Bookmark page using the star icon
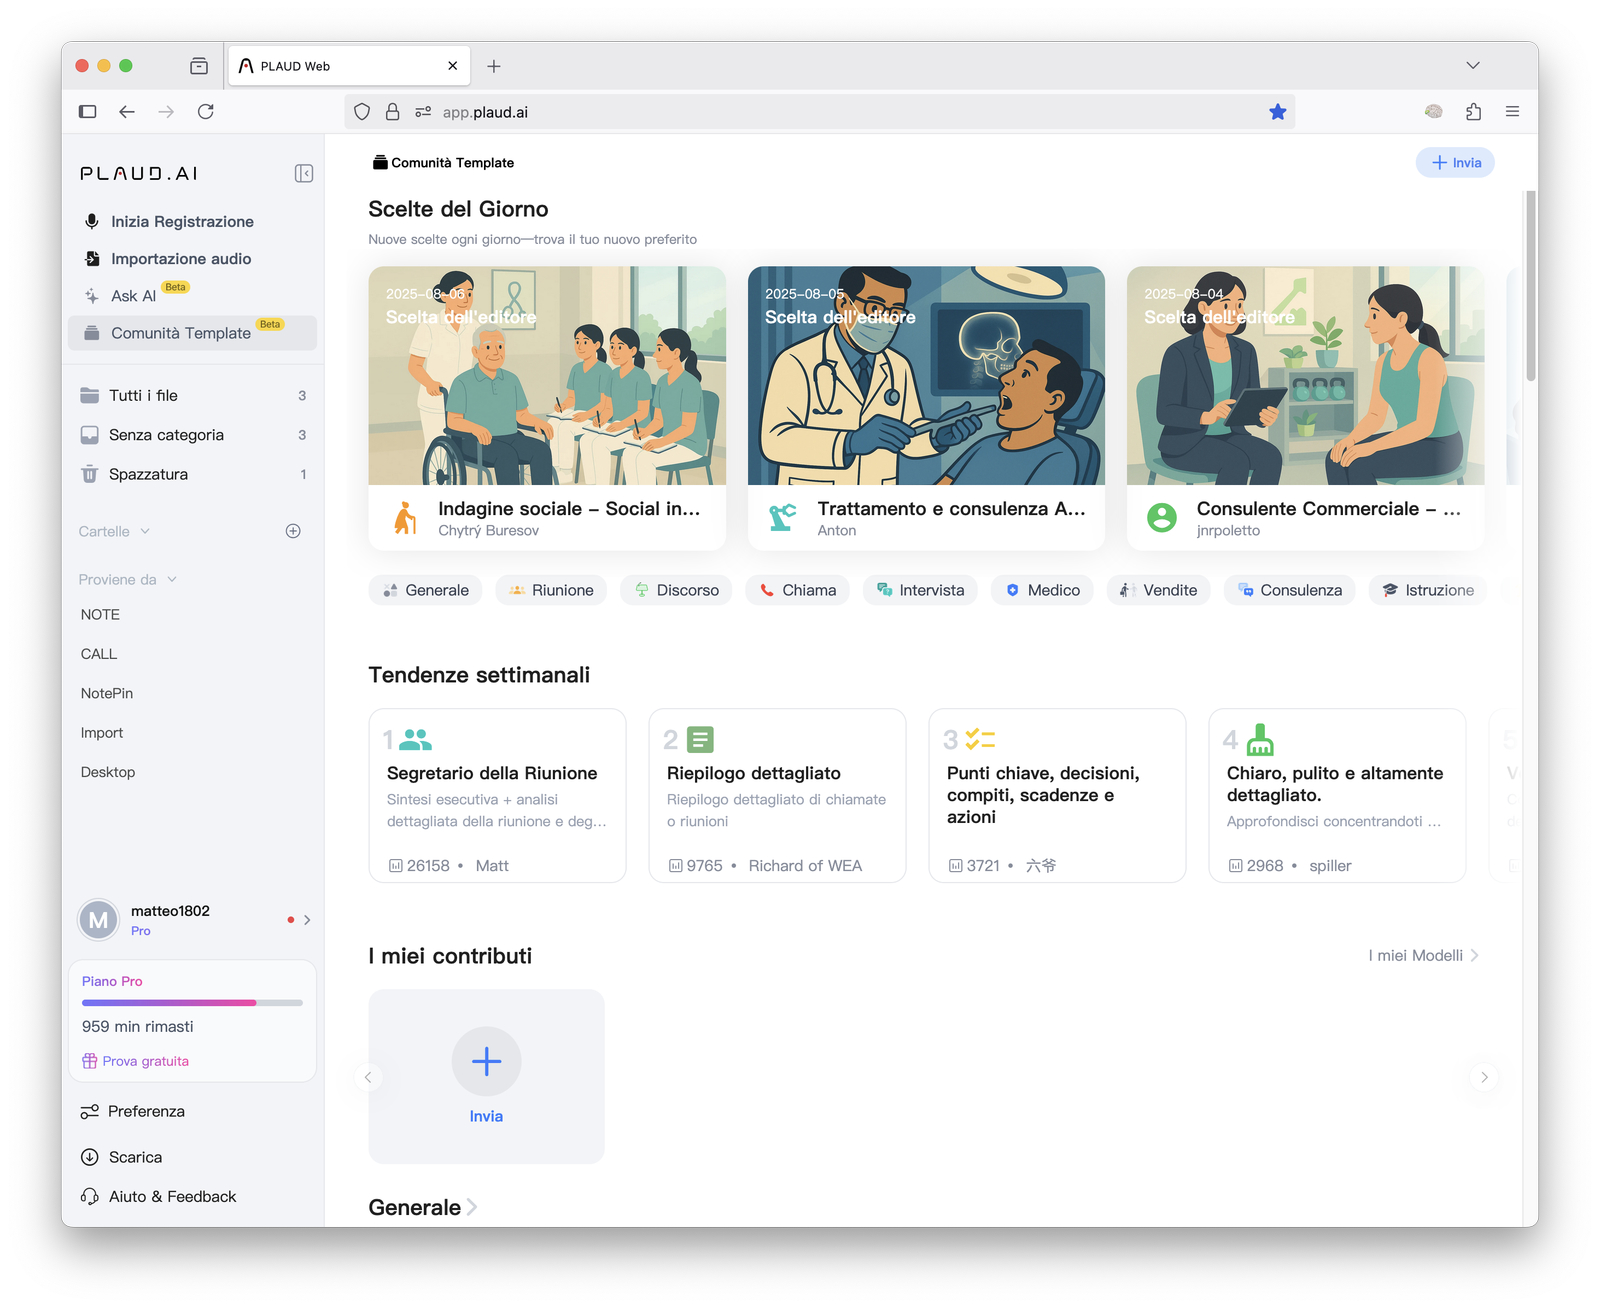1600x1308 pixels. 1277,112
